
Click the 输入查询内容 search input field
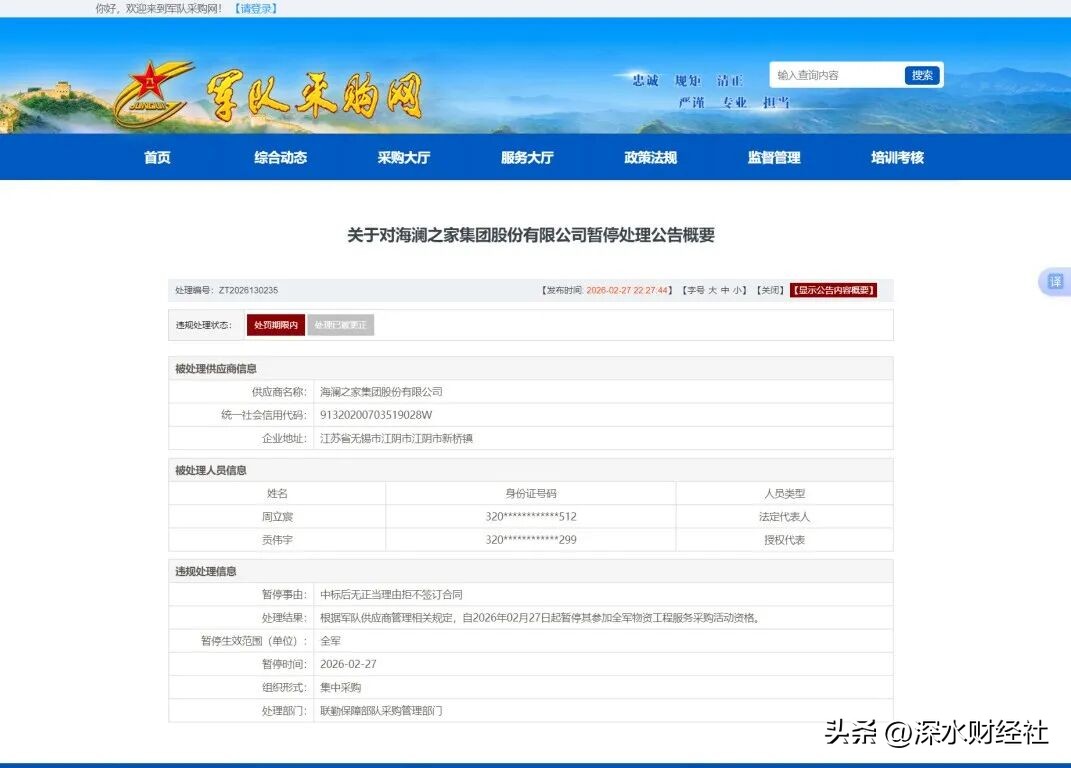click(837, 75)
